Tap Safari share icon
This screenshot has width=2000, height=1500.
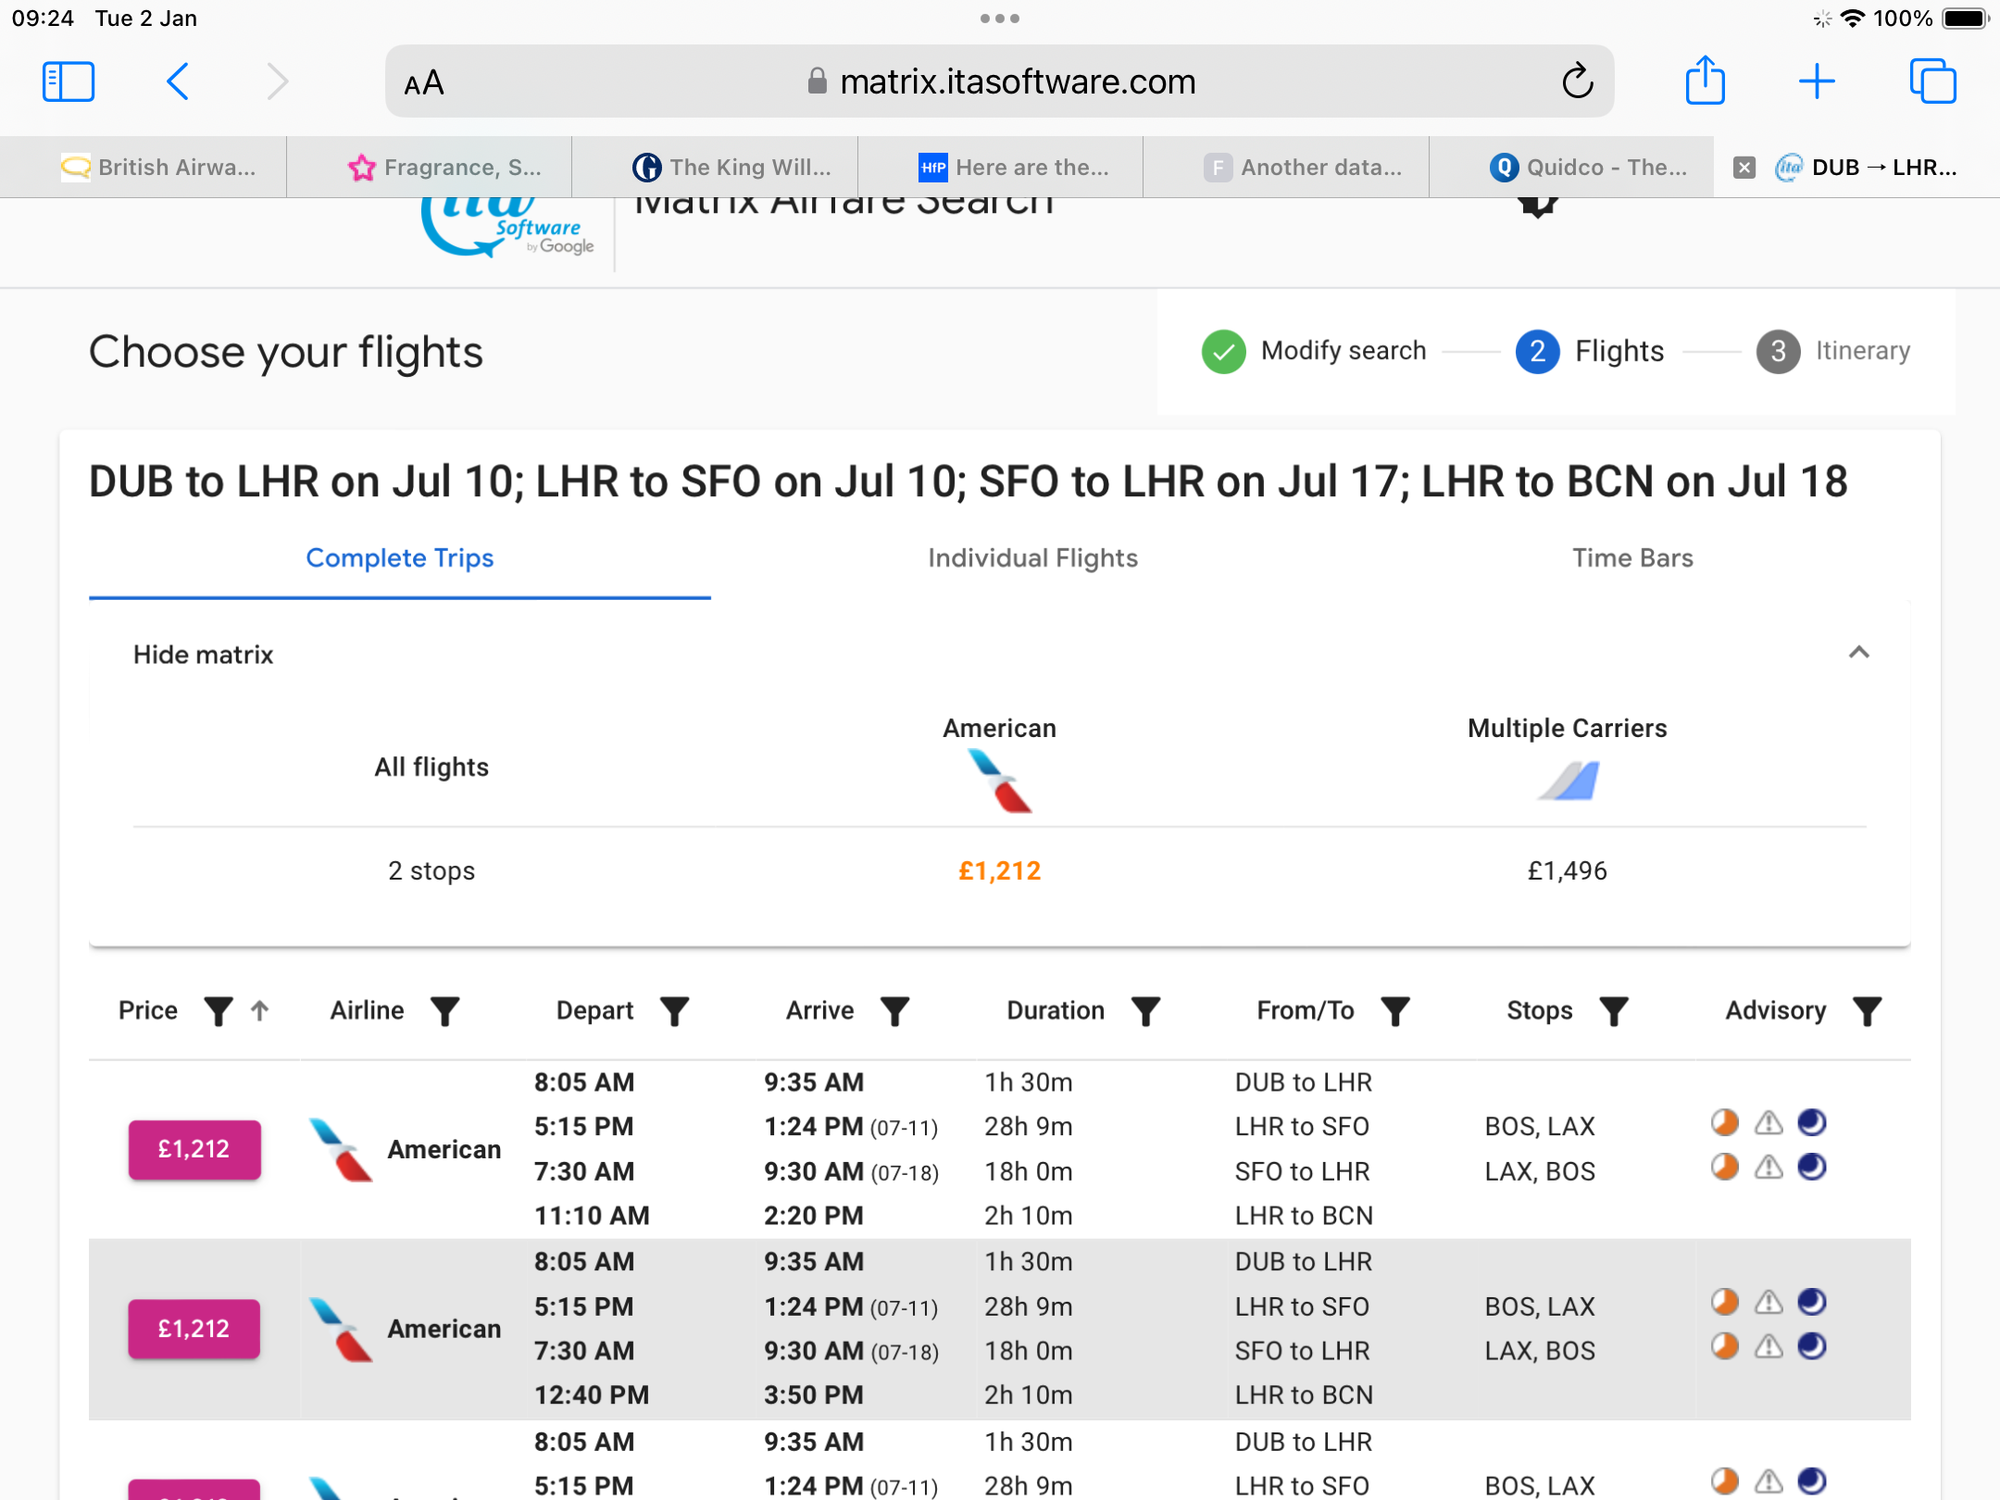pos(1705,80)
